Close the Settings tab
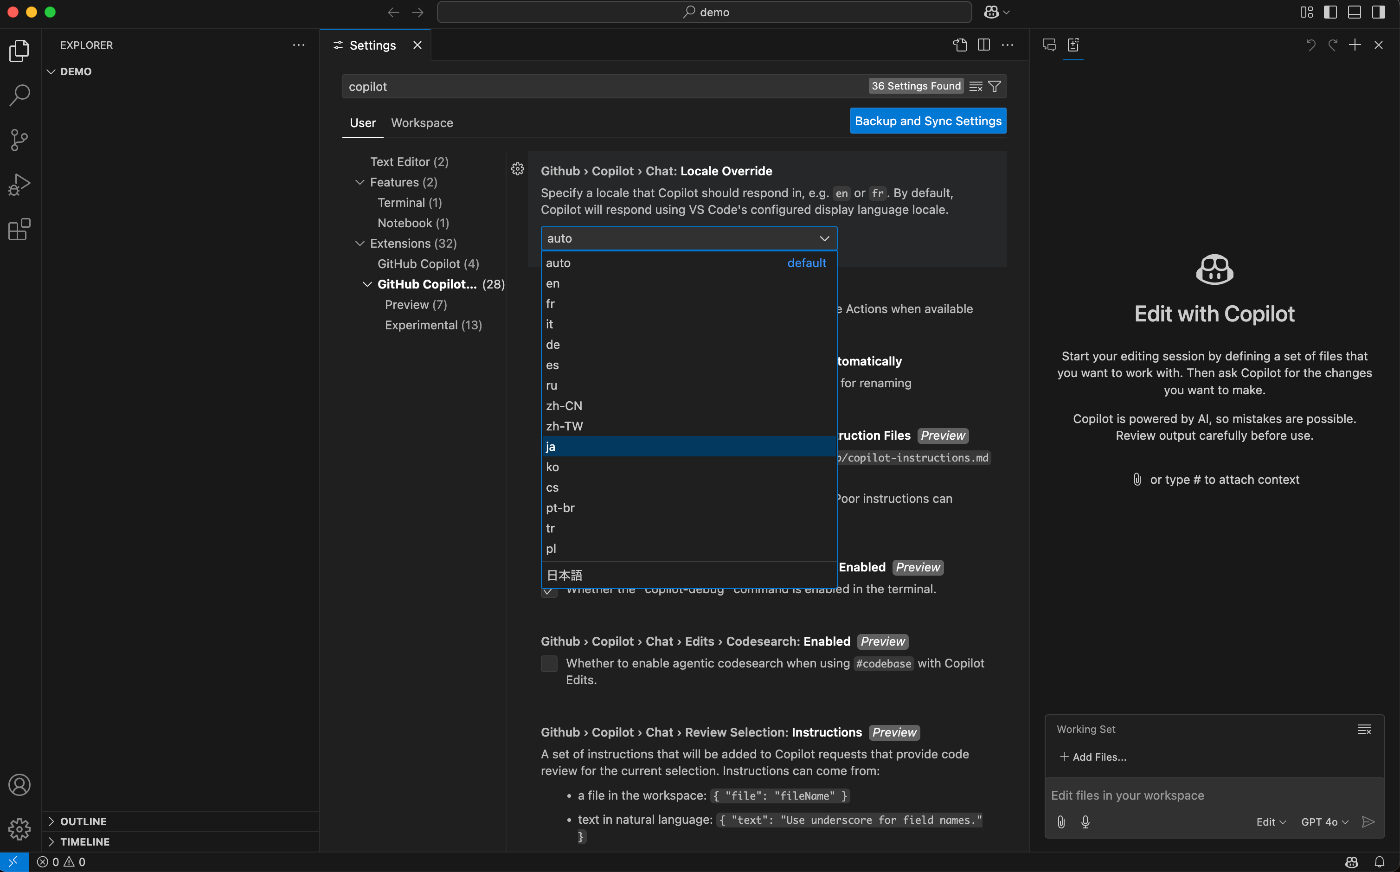1400x872 pixels. [417, 45]
